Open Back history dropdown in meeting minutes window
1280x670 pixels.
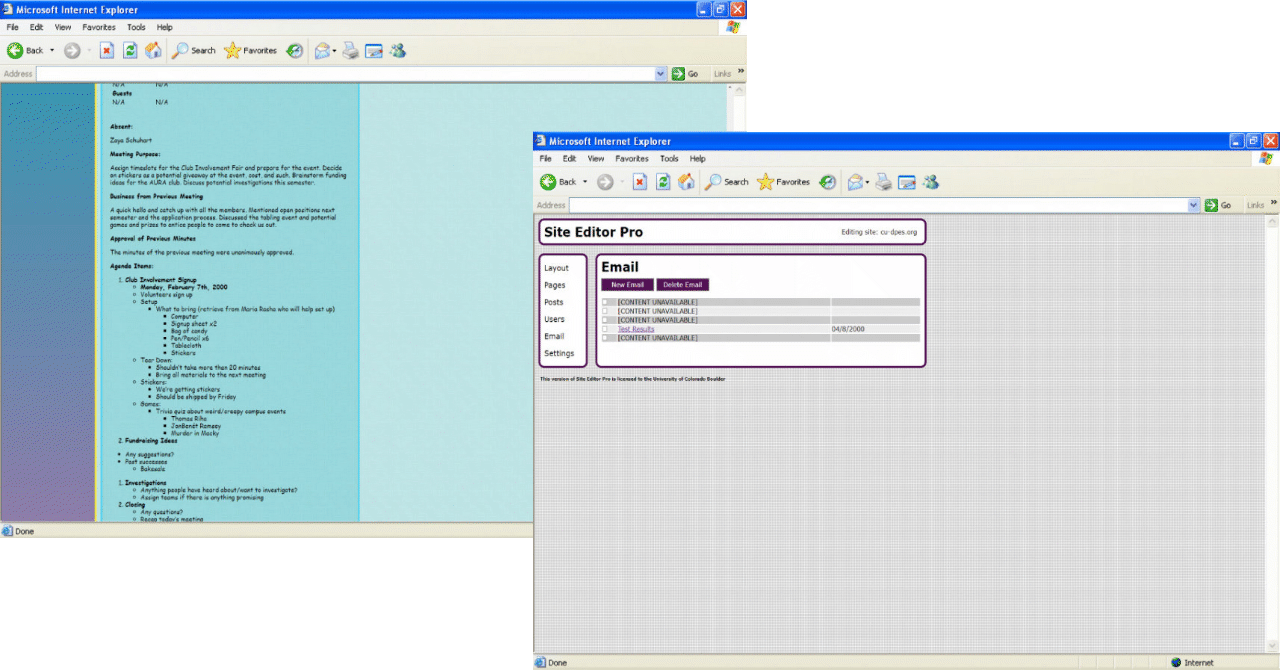[x=52, y=50]
